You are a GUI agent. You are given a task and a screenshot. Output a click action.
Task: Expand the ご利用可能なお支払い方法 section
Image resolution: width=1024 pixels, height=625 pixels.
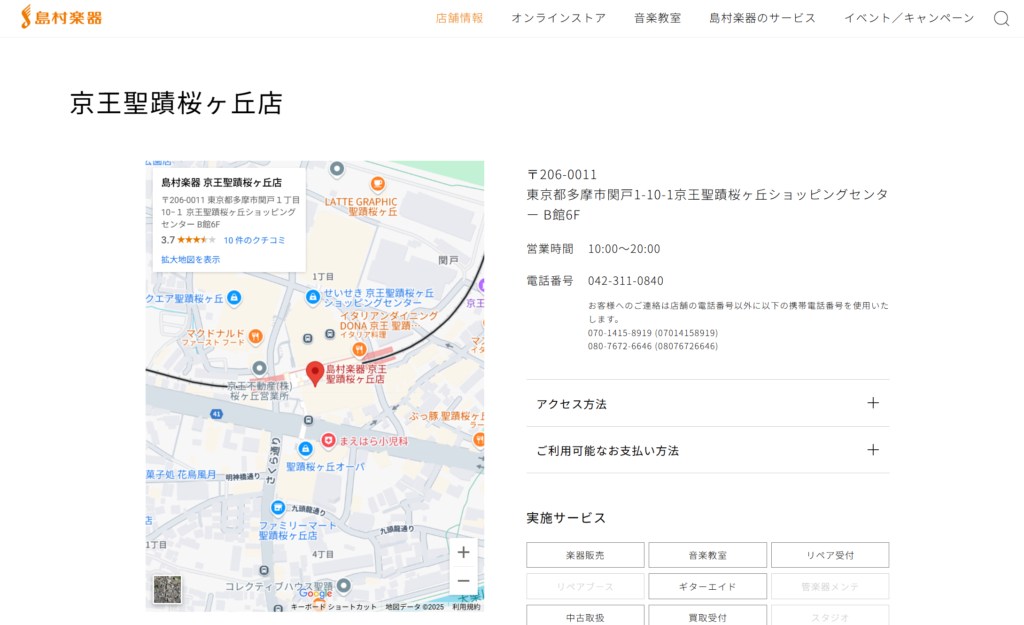coord(707,450)
